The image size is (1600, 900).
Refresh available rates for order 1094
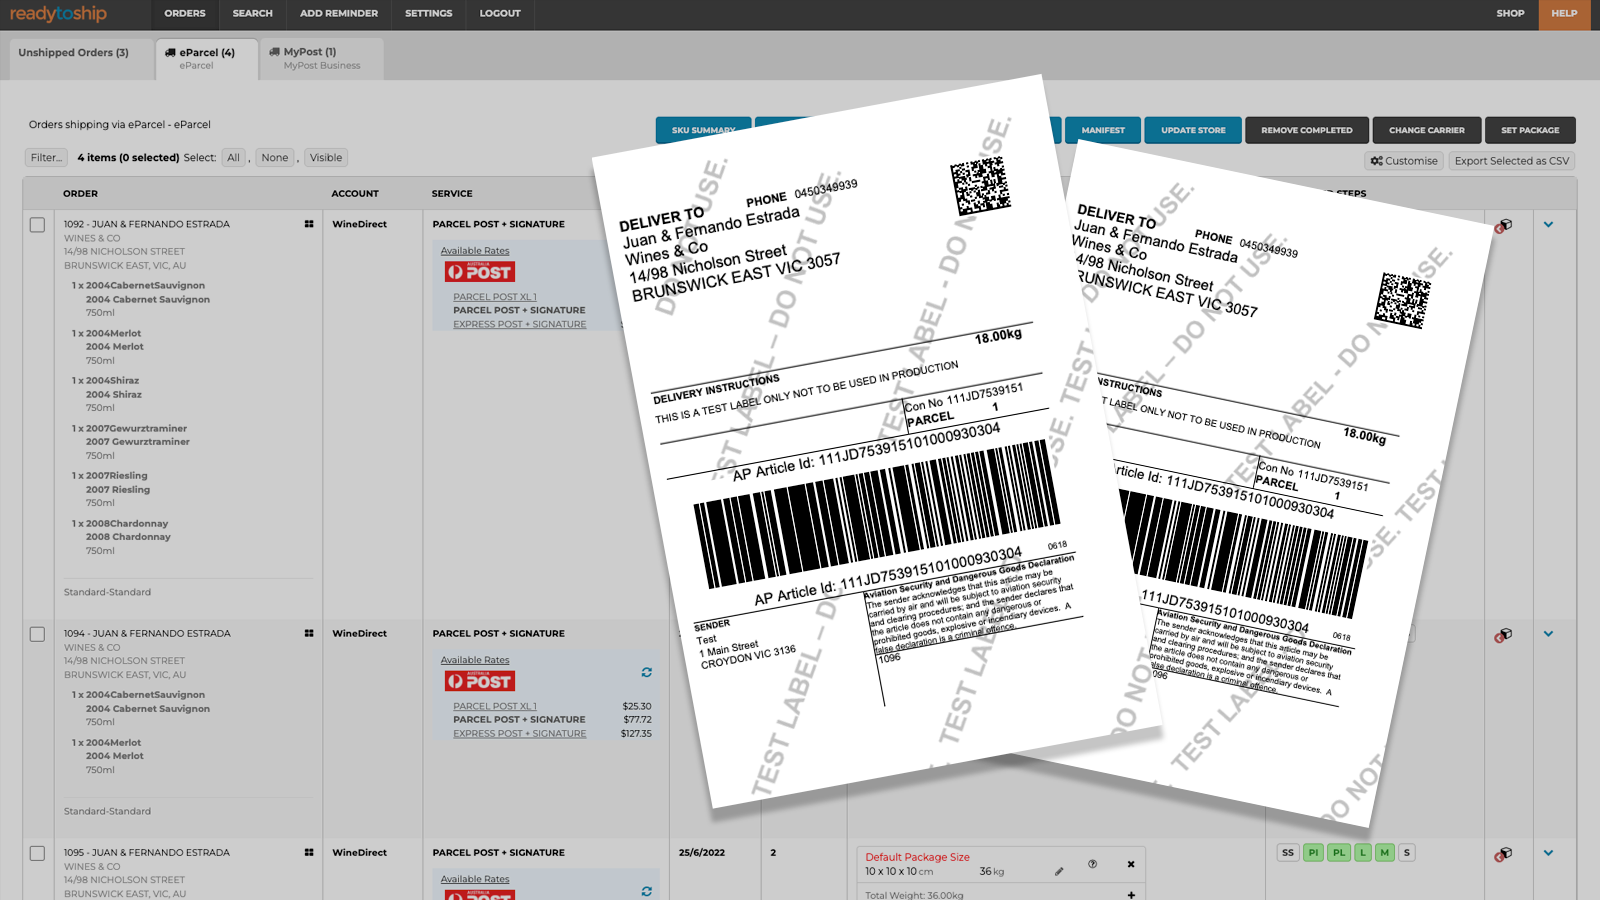coord(647,672)
